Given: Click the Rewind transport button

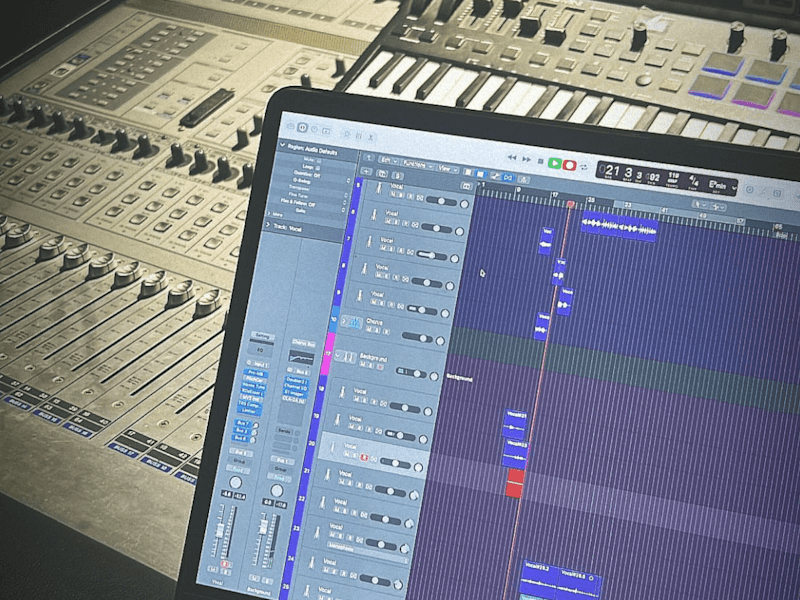Looking at the screenshot, I should pos(512,158).
